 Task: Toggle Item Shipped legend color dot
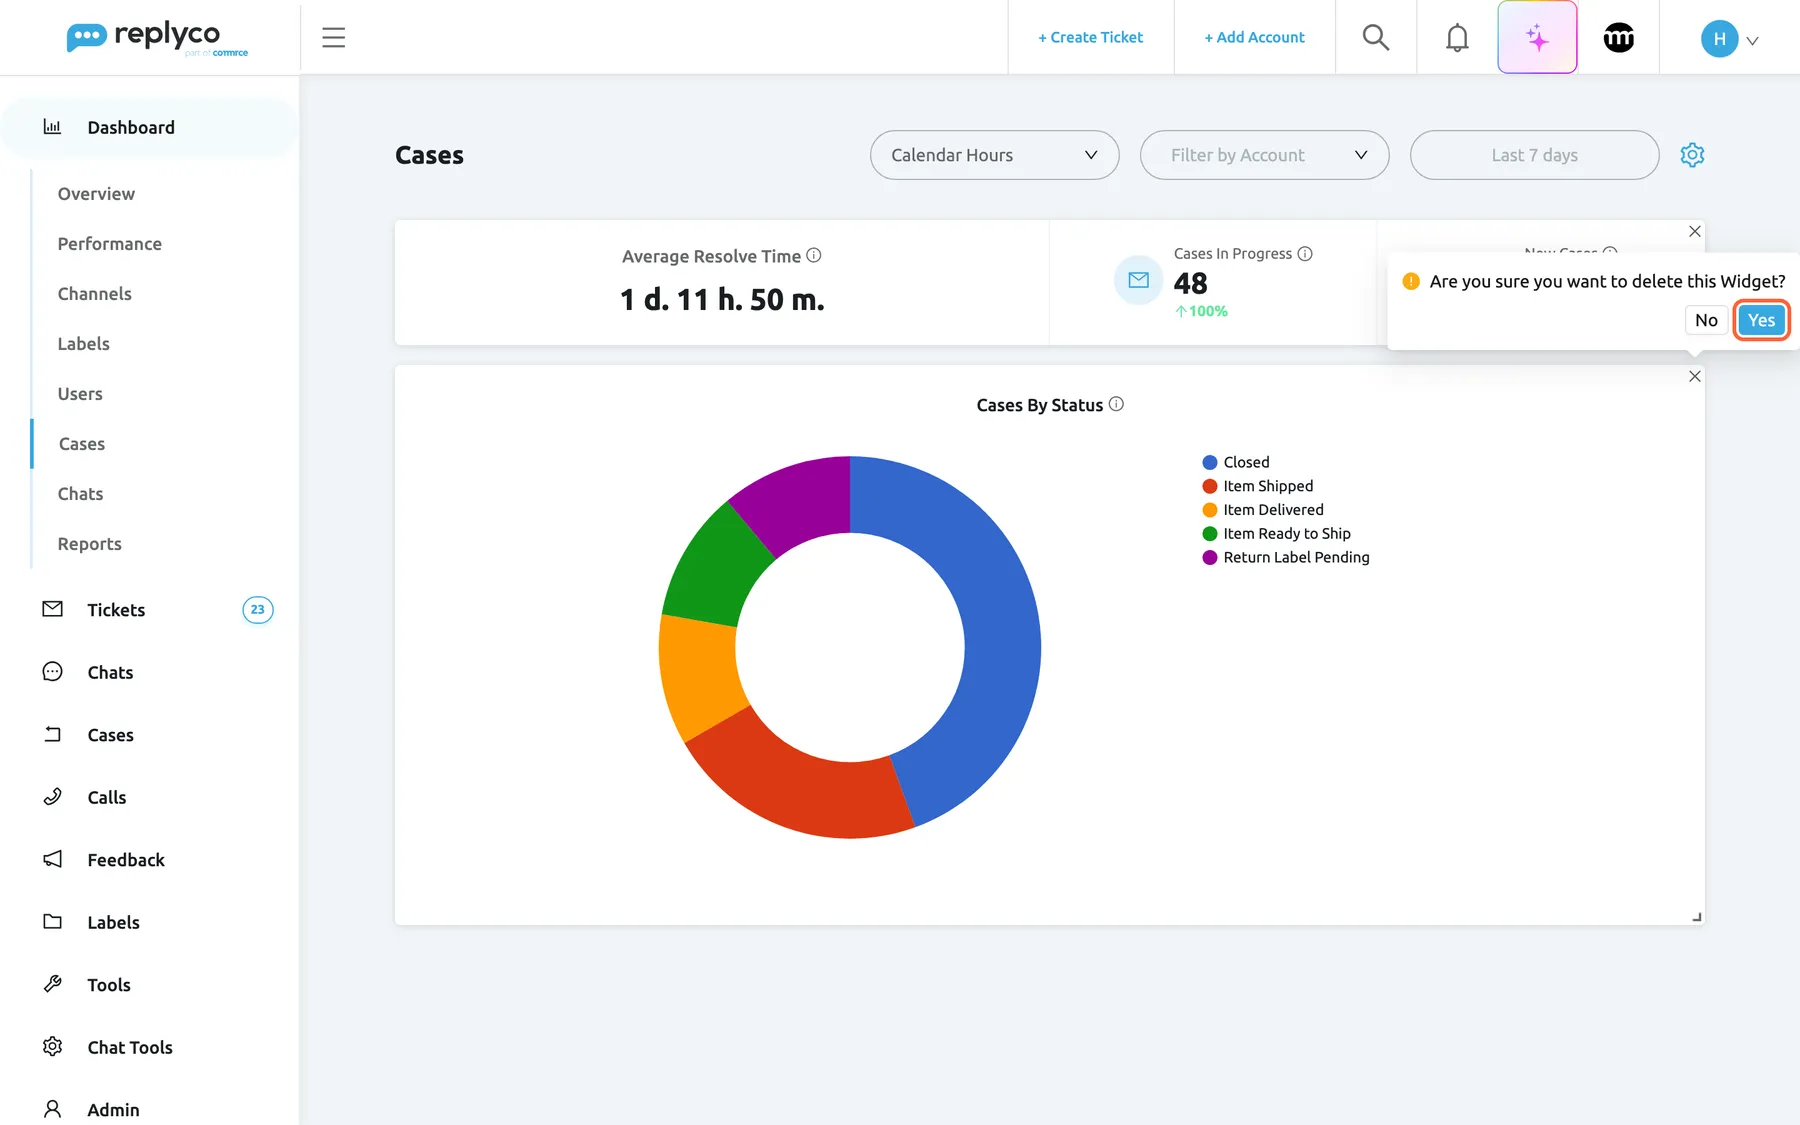(x=1210, y=486)
